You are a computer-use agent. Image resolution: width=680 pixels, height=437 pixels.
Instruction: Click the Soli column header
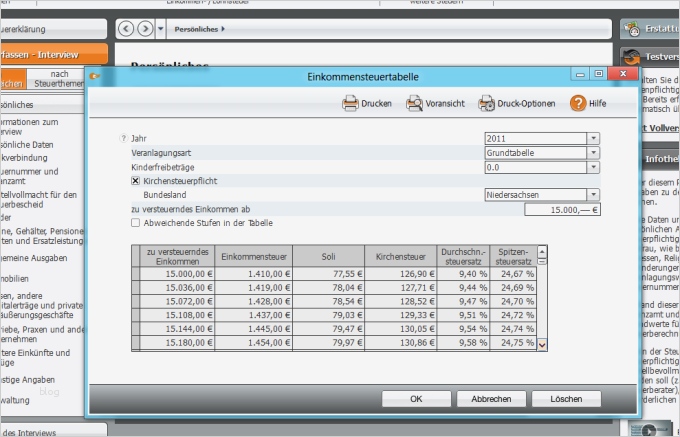pyautogui.click(x=328, y=256)
